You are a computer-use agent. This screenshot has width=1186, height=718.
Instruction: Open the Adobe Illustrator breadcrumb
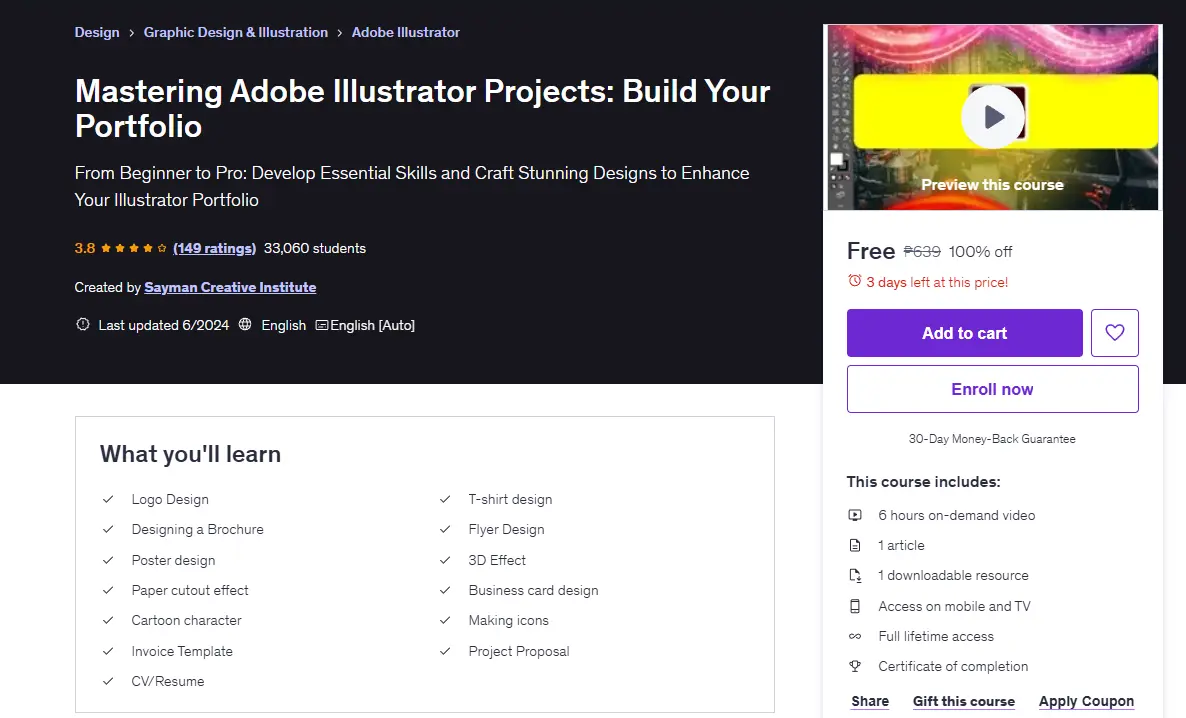pyautogui.click(x=405, y=33)
